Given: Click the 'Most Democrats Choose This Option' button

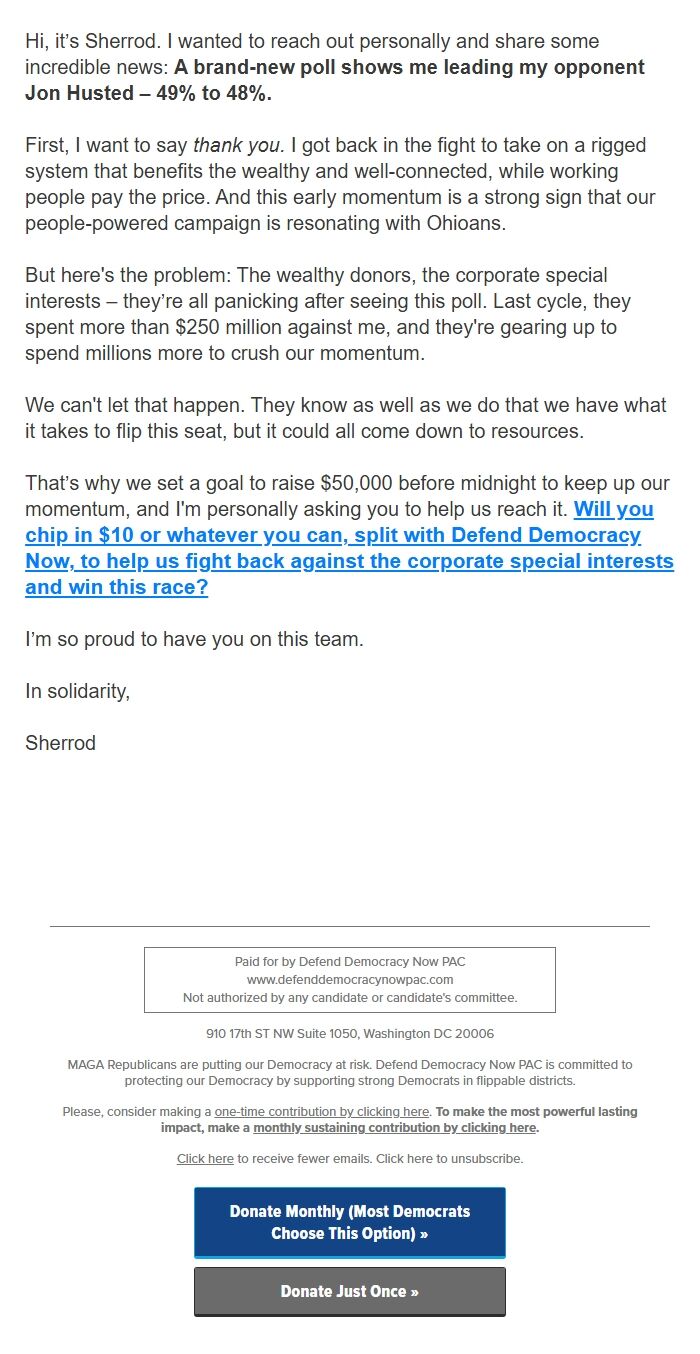Looking at the screenshot, I should coord(350,1222).
